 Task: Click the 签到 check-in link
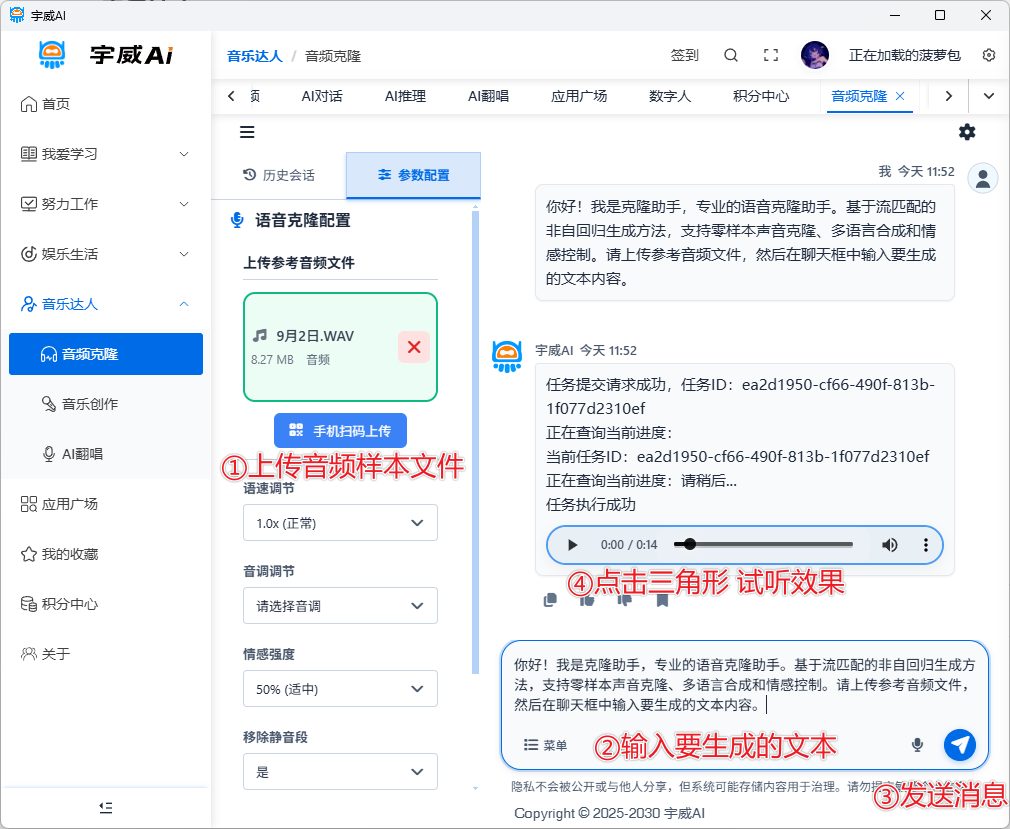pos(685,55)
